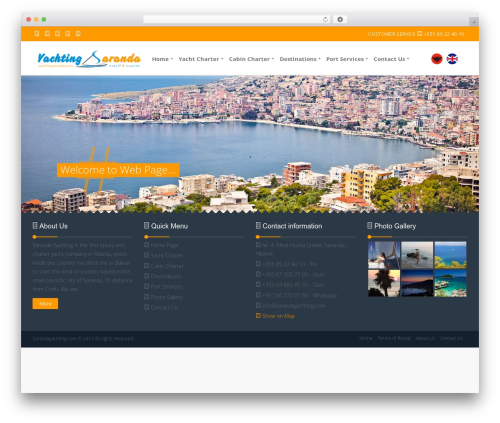Click the Quick Menu section heading
The image size is (500, 423).
[169, 226]
